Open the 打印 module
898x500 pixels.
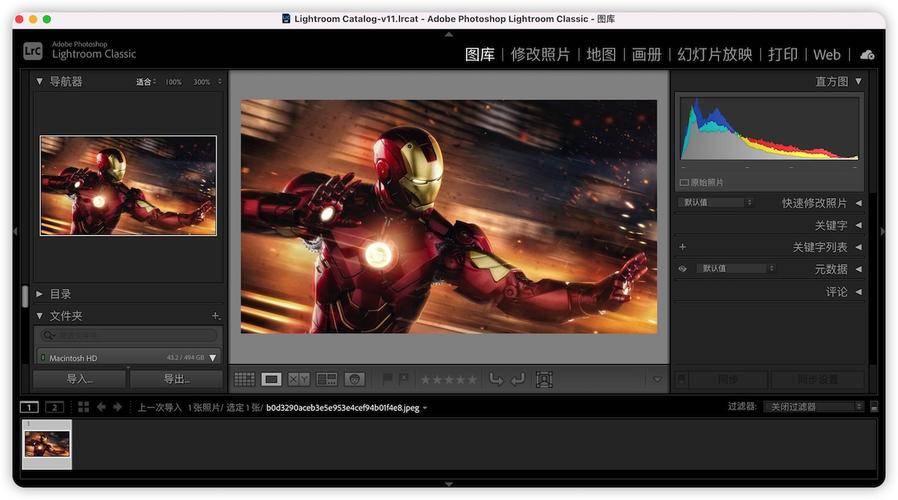(783, 54)
